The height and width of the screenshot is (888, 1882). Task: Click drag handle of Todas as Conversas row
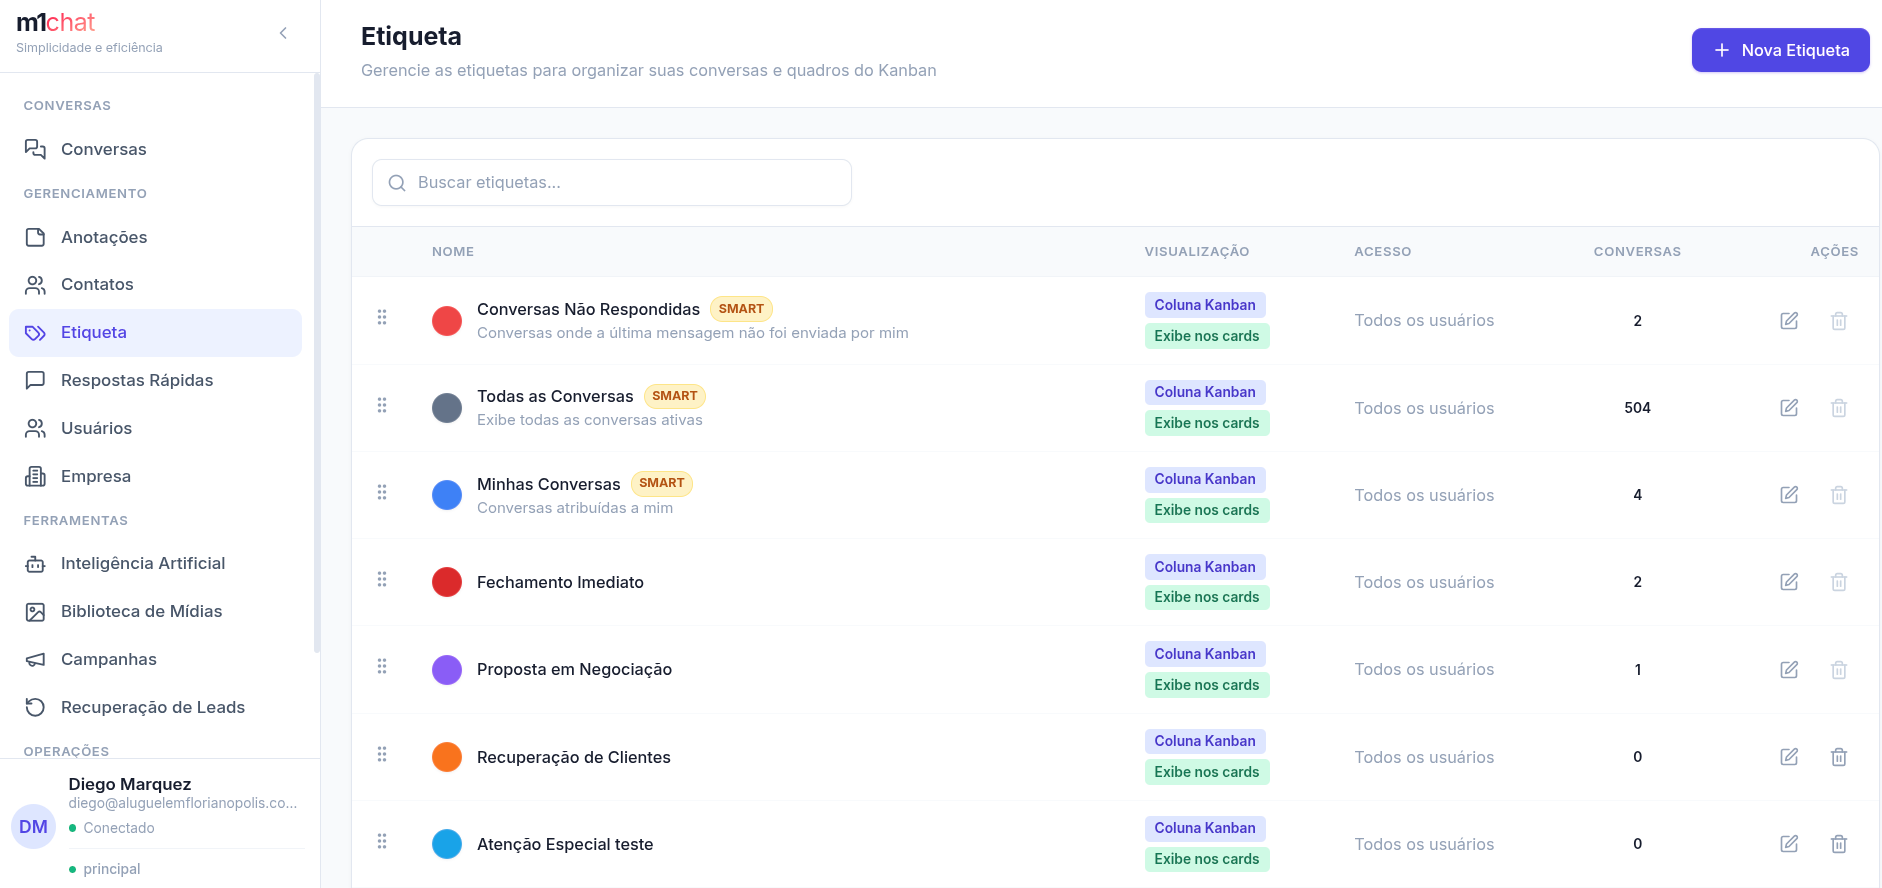pos(382,405)
